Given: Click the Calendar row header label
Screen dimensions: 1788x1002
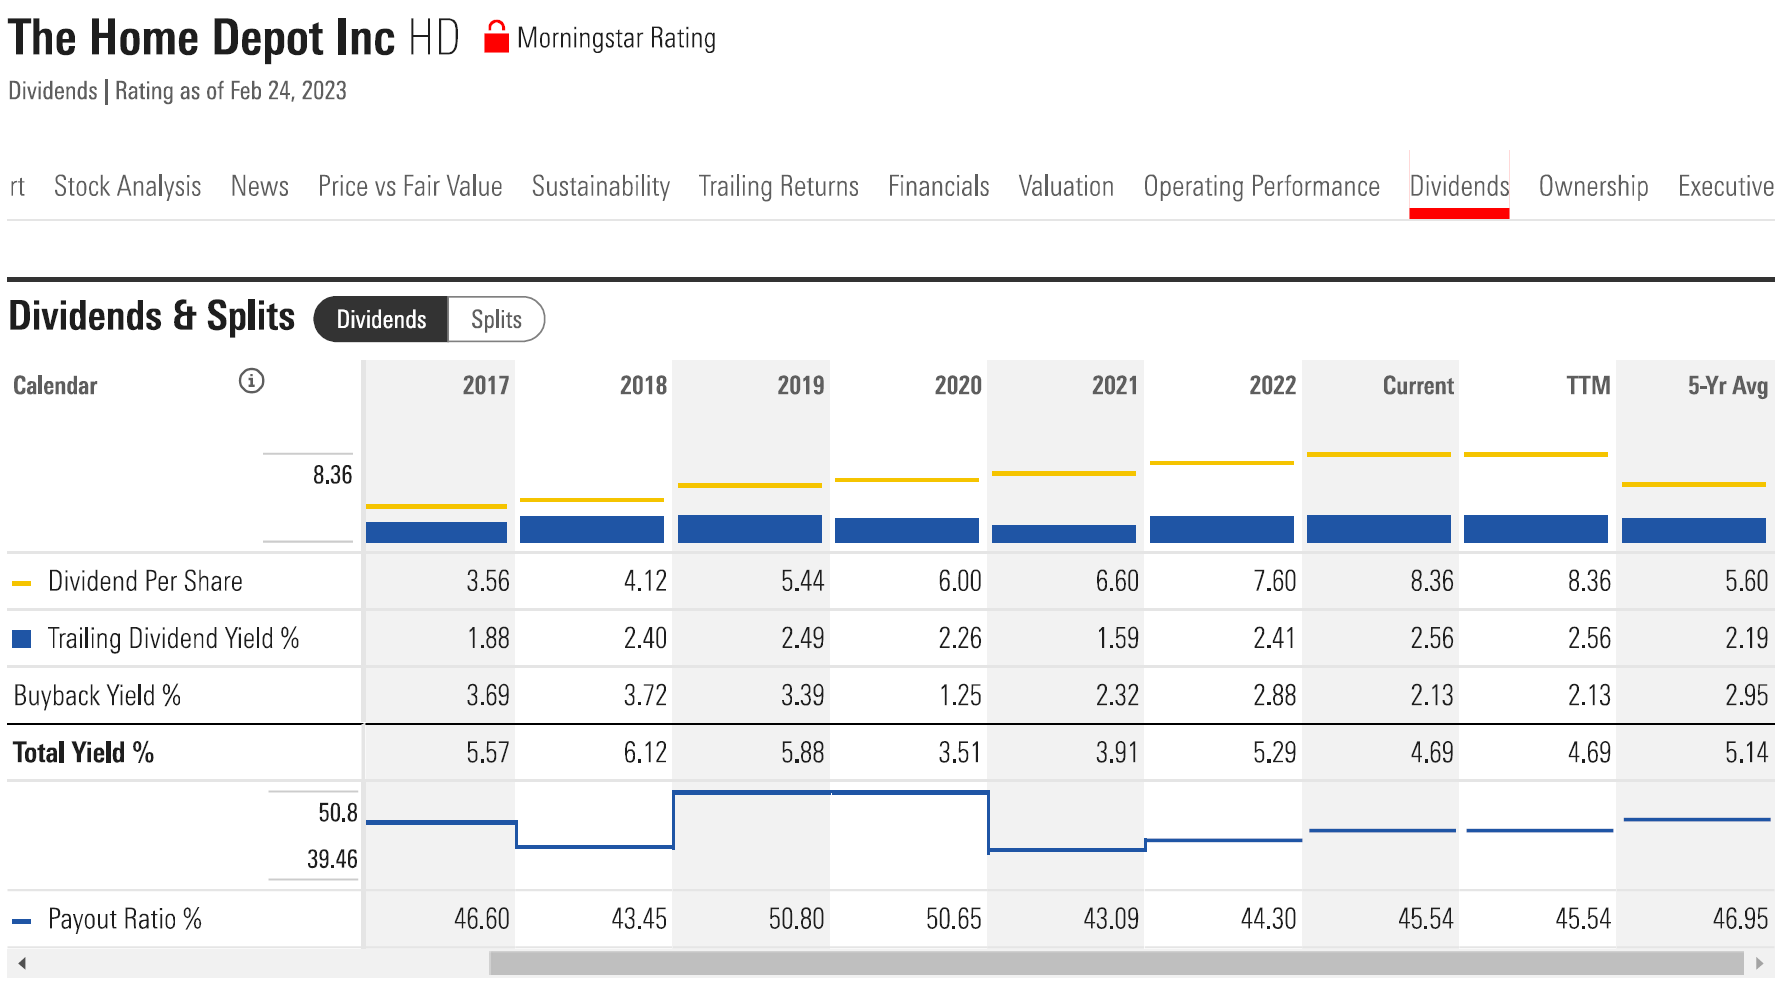Looking at the screenshot, I should (x=55, y=386).
